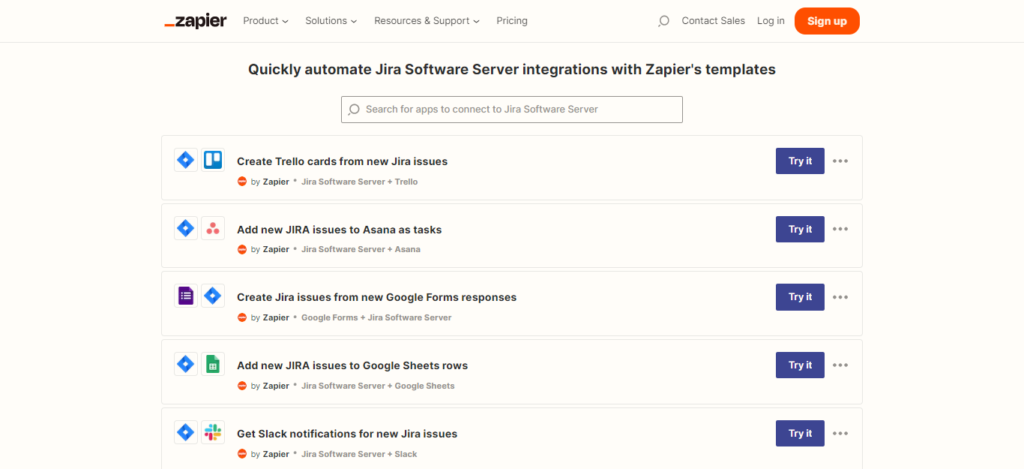Click 'Jira Software Server + Trello' text
The height and width of the screenshot is (469, 1024).
[359, 182]
